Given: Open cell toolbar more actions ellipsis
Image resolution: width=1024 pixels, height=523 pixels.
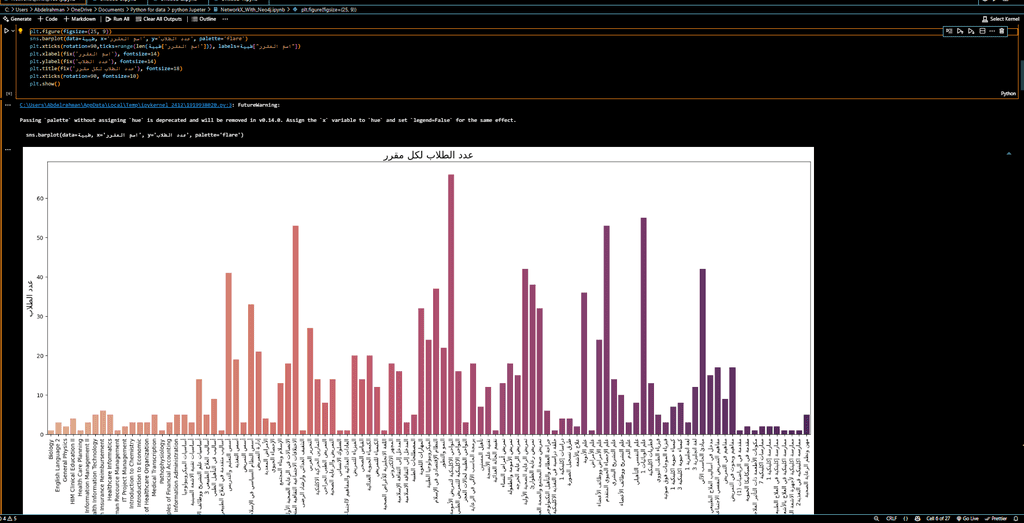Looking at the screenshot, I should tap(992, 31).
